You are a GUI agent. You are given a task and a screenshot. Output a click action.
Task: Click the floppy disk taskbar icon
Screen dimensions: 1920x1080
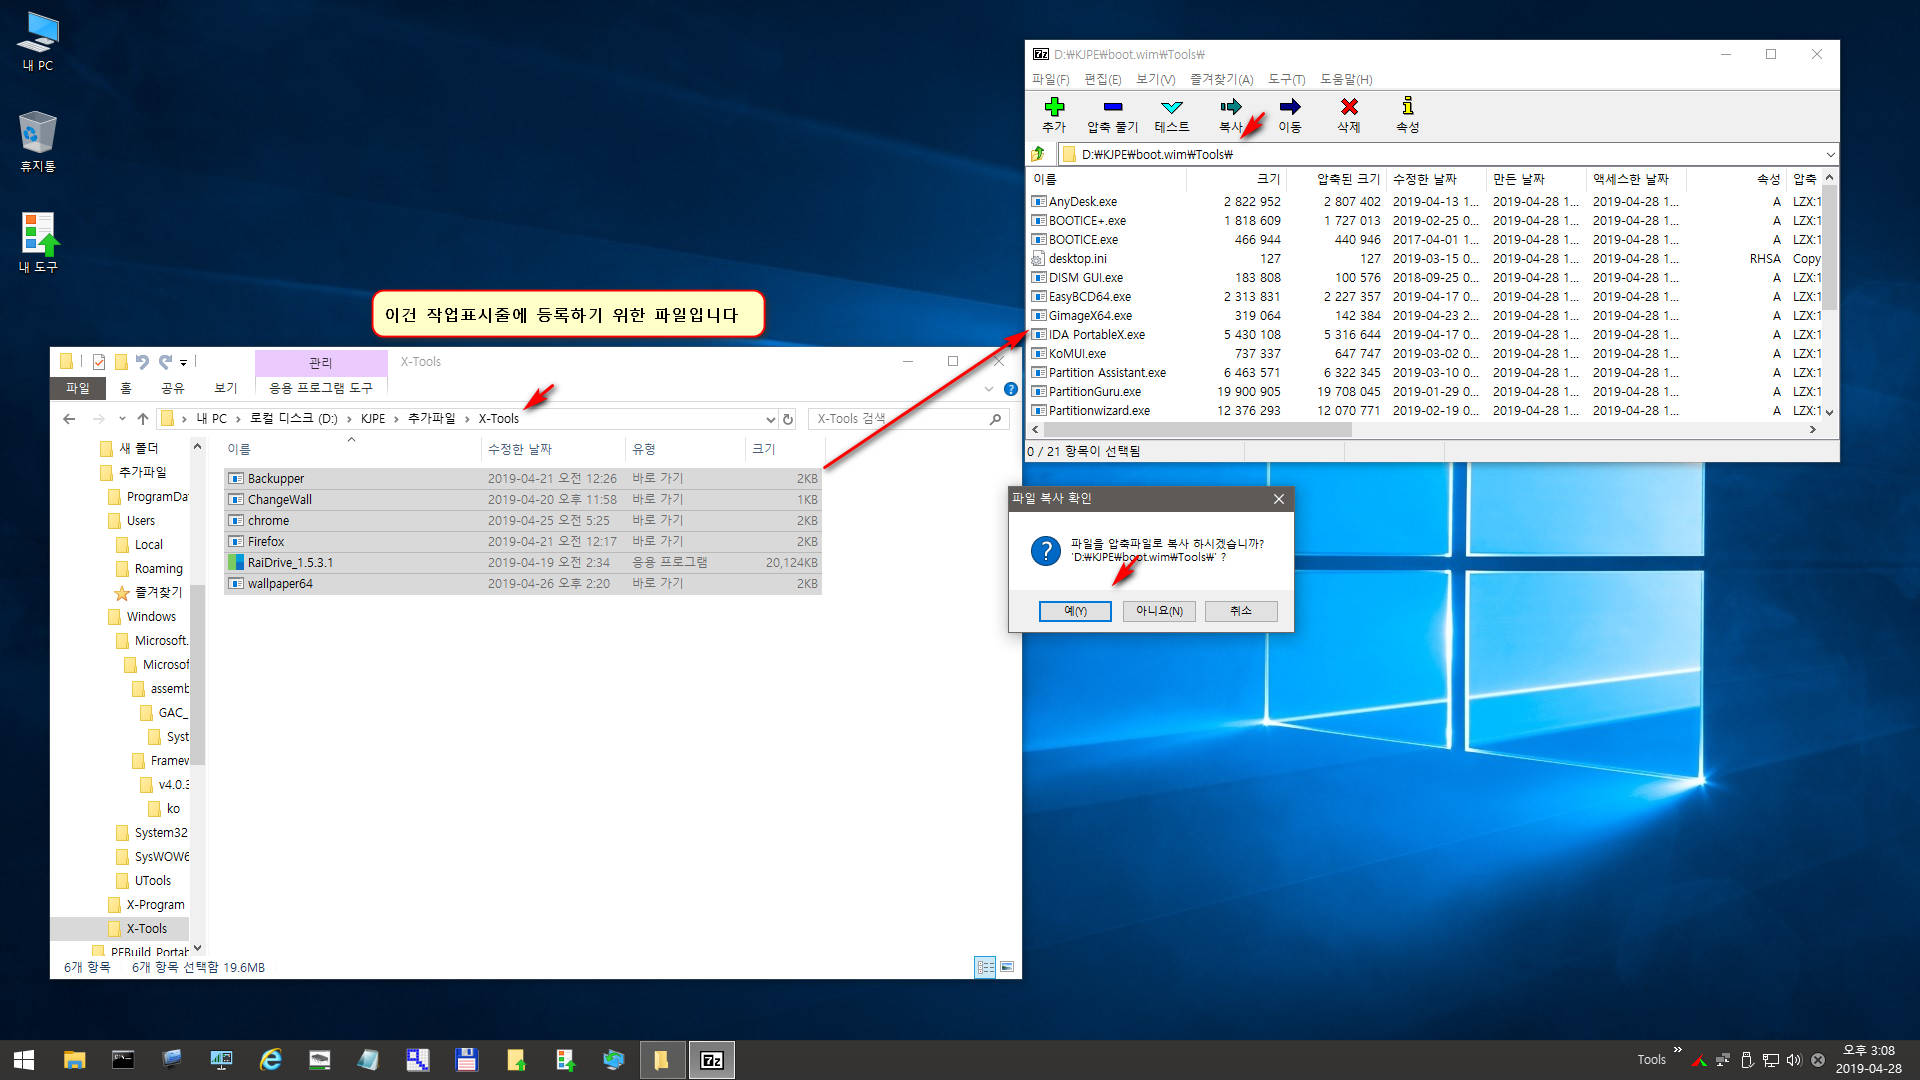[x=466, y=1060]
